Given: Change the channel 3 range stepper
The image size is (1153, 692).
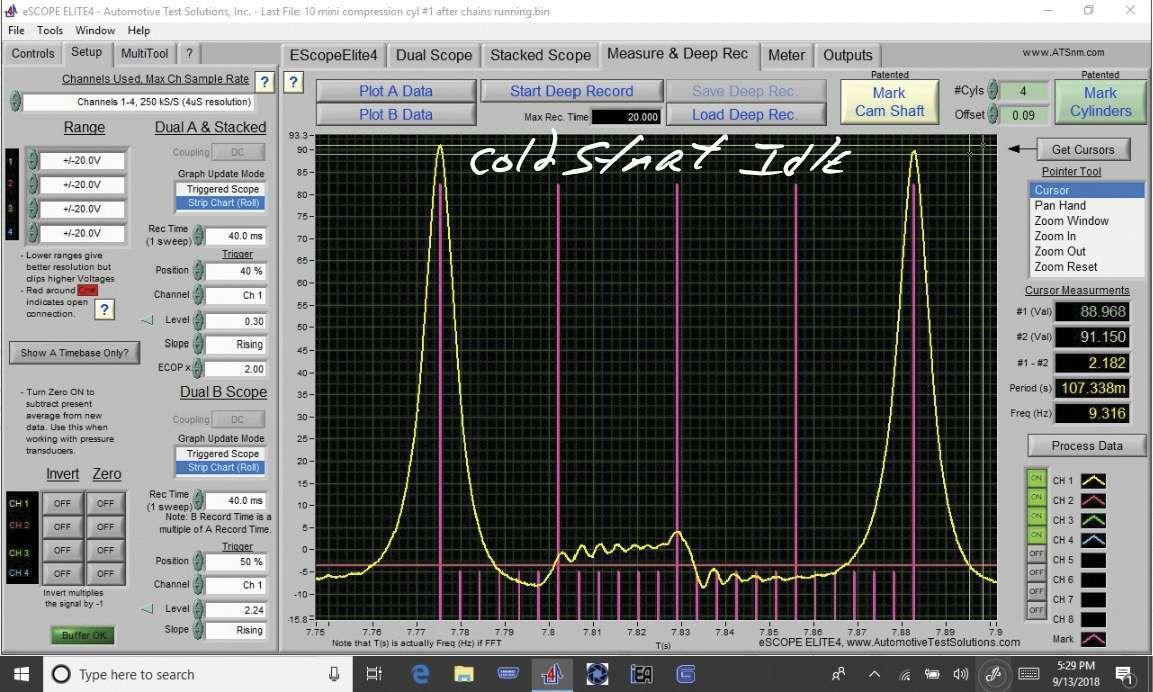Looking at the screenshot, I should pyautogui.click(x=32, y=208).
